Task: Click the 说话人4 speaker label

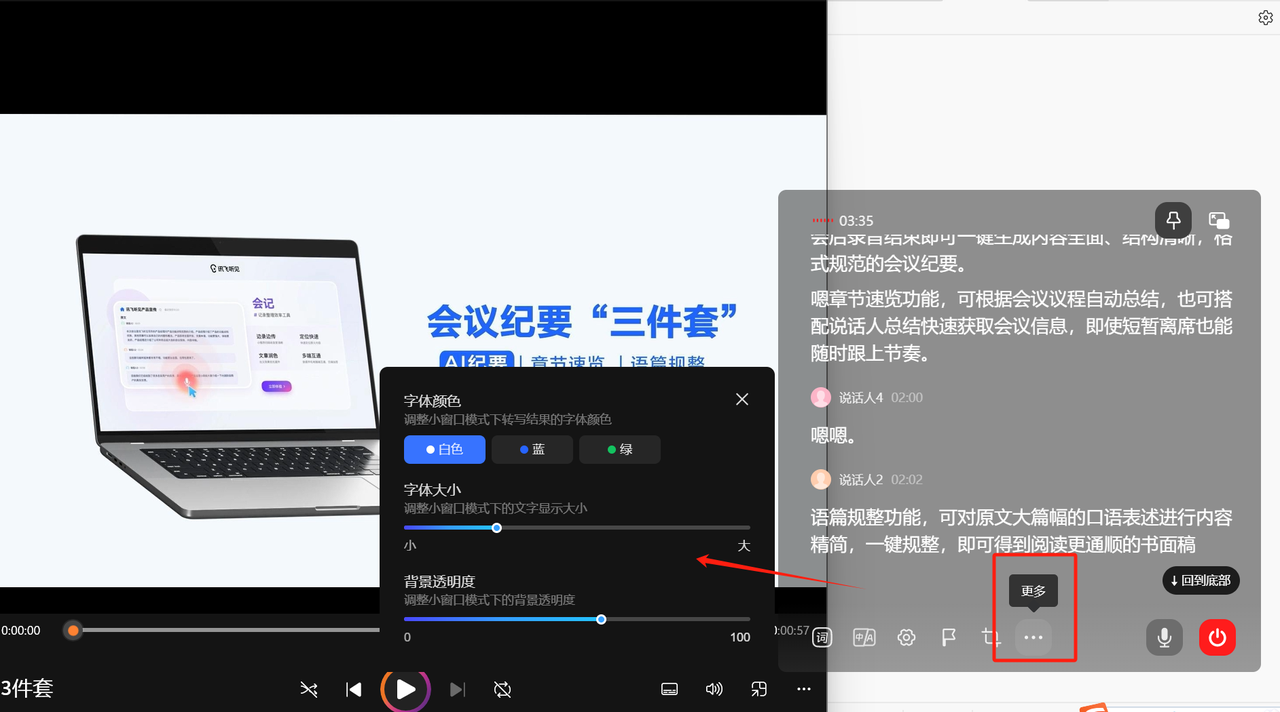Action: pyautogui.click(x=861, y=397)
